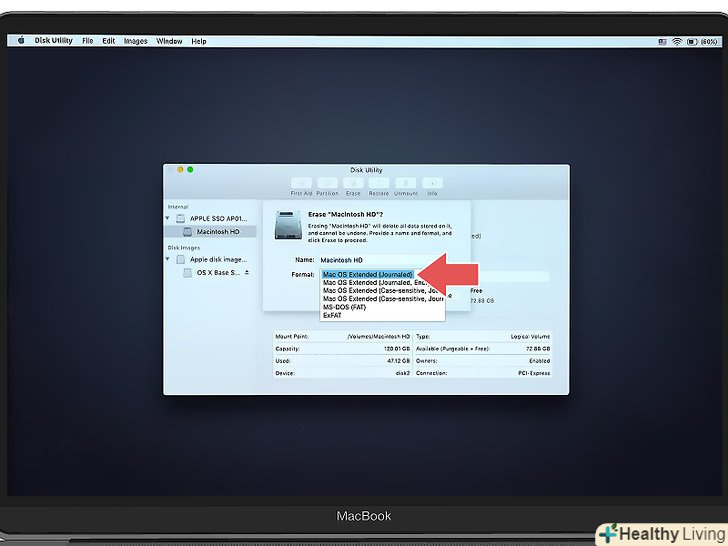Screen dimensions: 728x546
Task: Click the green zoom window button
Action: (190, 169)
